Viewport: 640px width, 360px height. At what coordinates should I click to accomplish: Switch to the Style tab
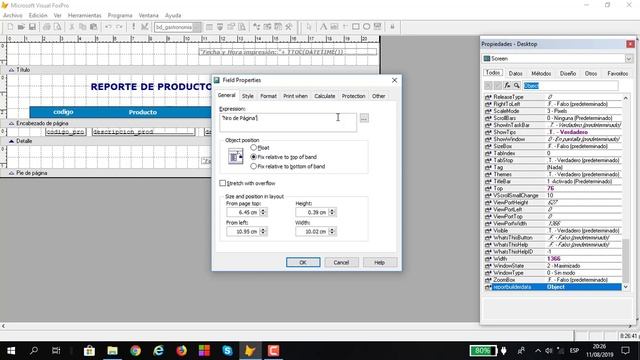(x=247, y=96)
